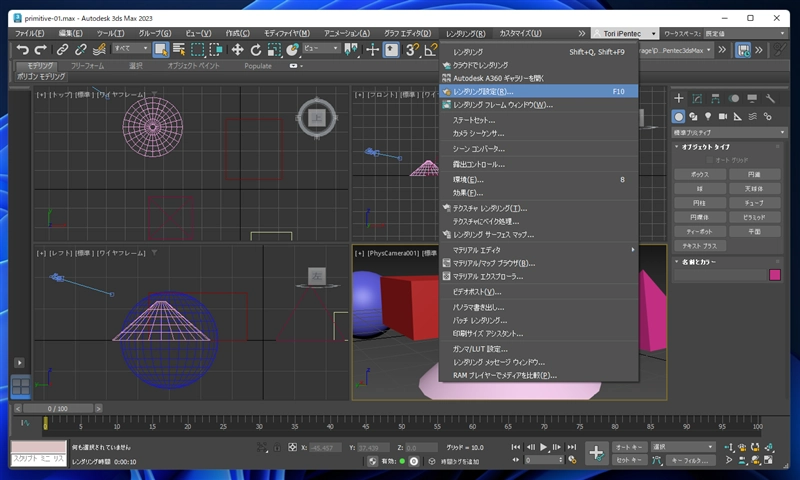Activate the Select Object tool
Image resolution: width=800 pixels, height=480 pixels.
click(161, 49)
